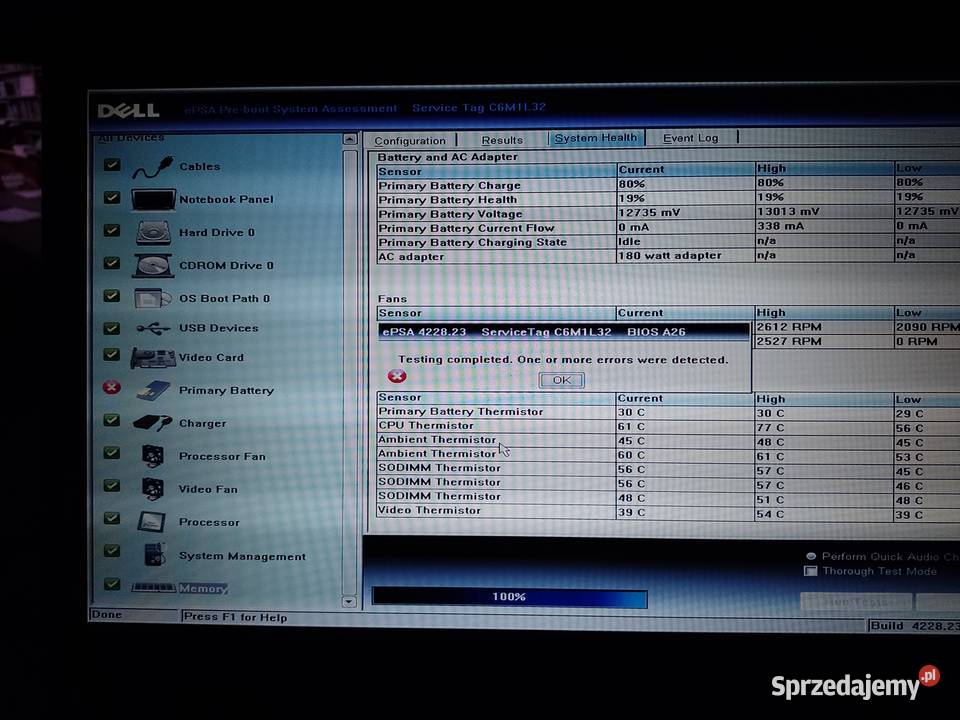The height and width of the screenshot is (720, 960).
Task: Uncheck the Hard Drive 0 checkbox
Action: 111,230
